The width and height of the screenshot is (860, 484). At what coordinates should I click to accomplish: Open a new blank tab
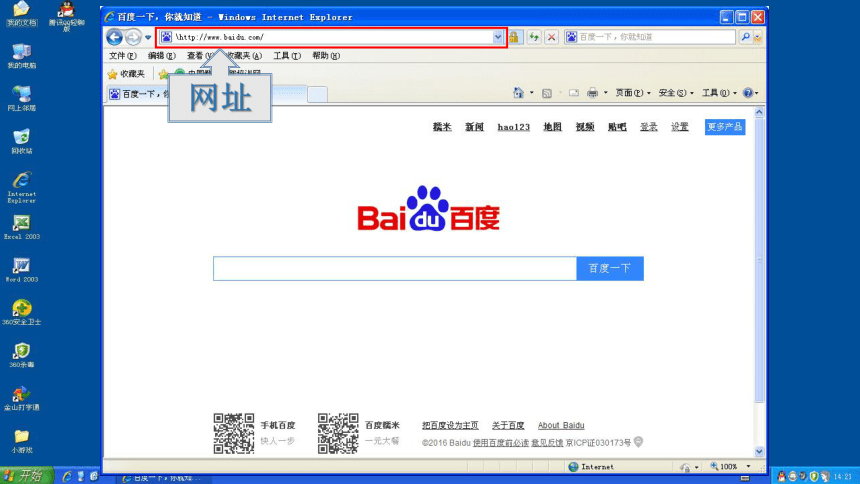[317, 94]
